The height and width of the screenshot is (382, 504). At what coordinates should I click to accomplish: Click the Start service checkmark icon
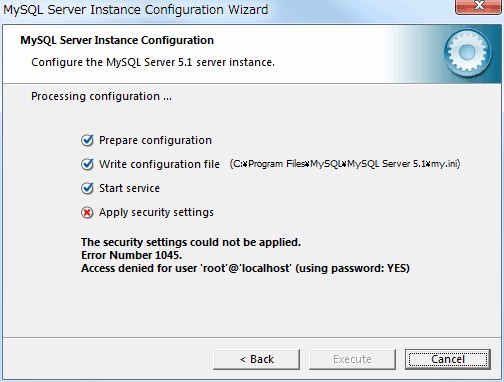pyautogui.click(x=87, y=188)
